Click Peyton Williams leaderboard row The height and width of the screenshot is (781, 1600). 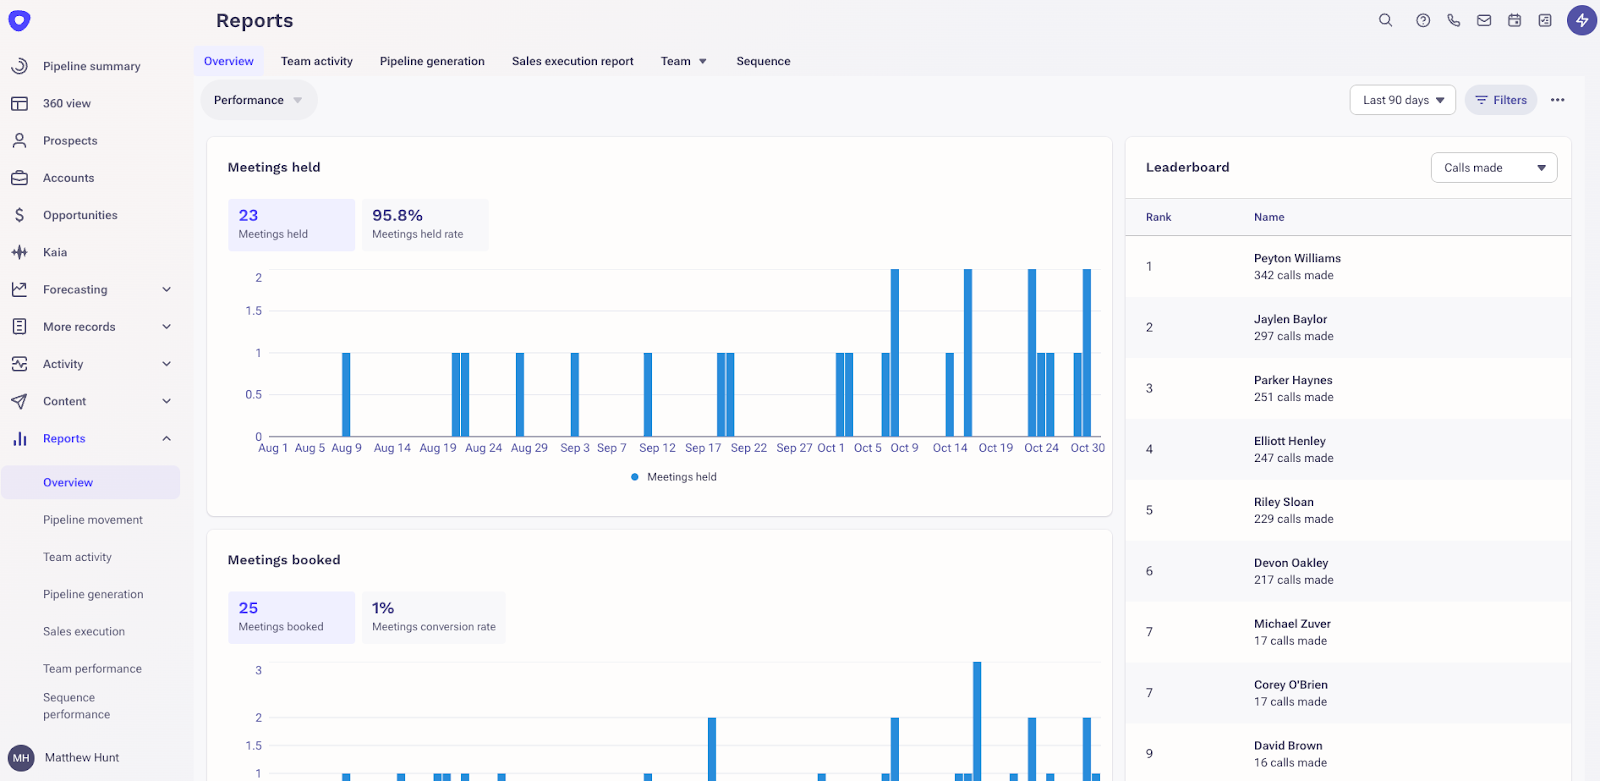[1348, 266]
